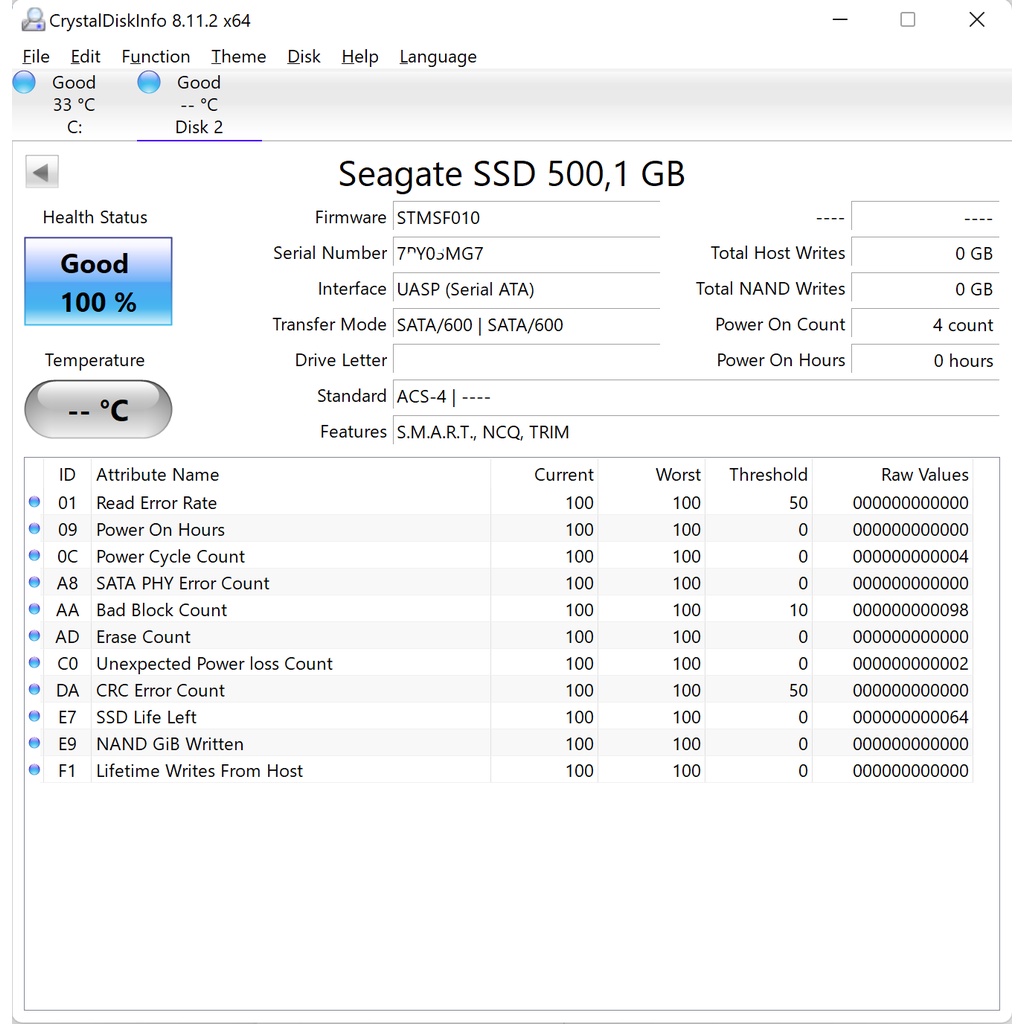Click the status dot for Power On Hours row
This screenshot has height=1024, width=1024.
(35, 528)
